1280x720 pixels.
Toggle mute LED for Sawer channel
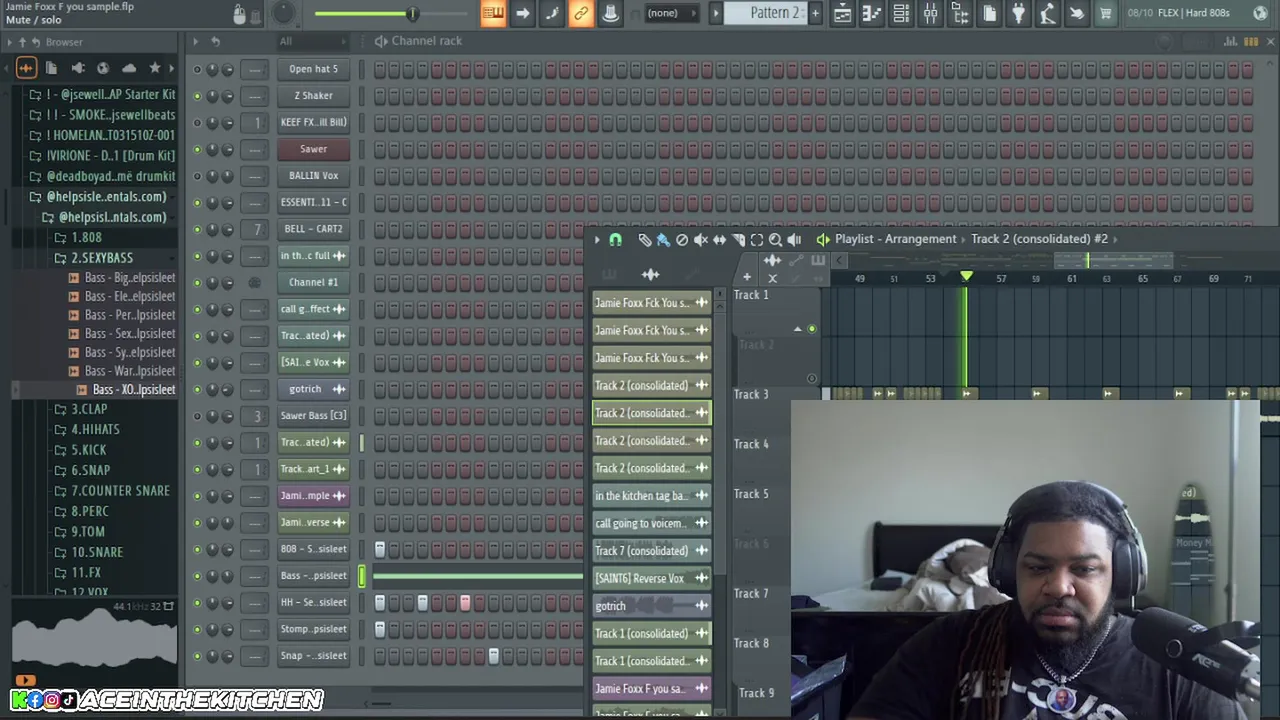click(197, 149)
